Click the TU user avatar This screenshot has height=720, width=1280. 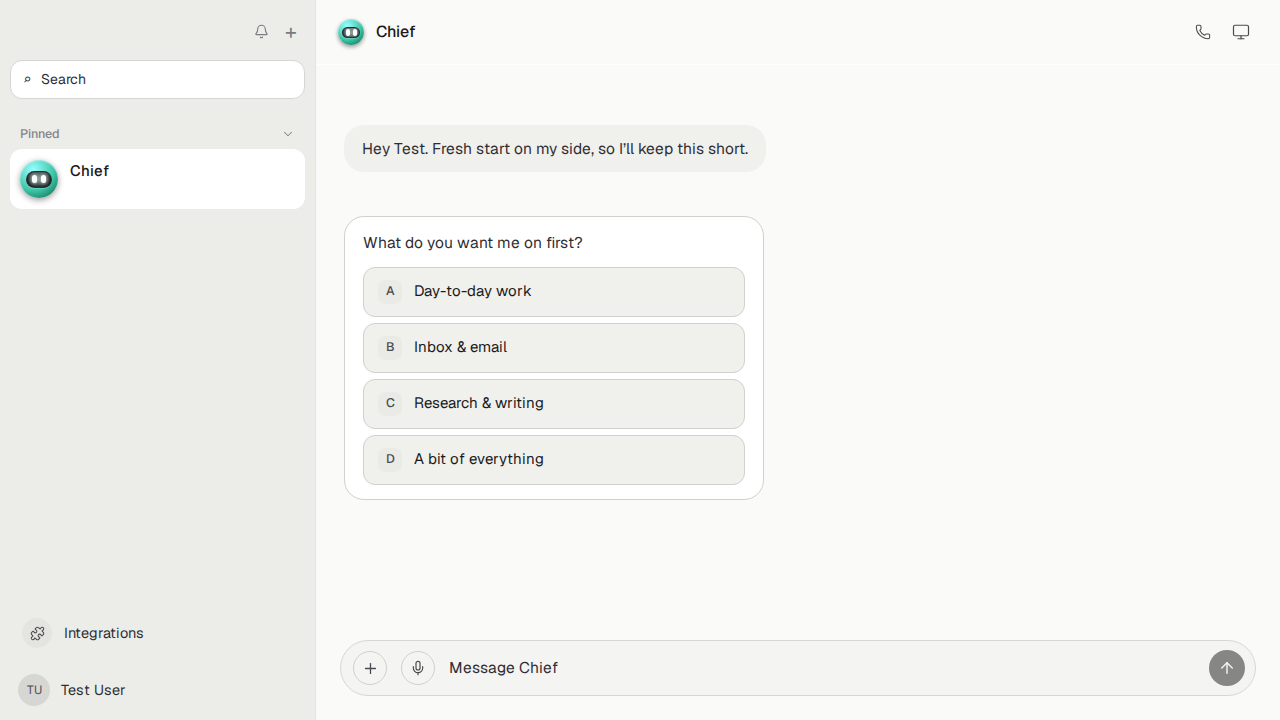pos(34,690)
